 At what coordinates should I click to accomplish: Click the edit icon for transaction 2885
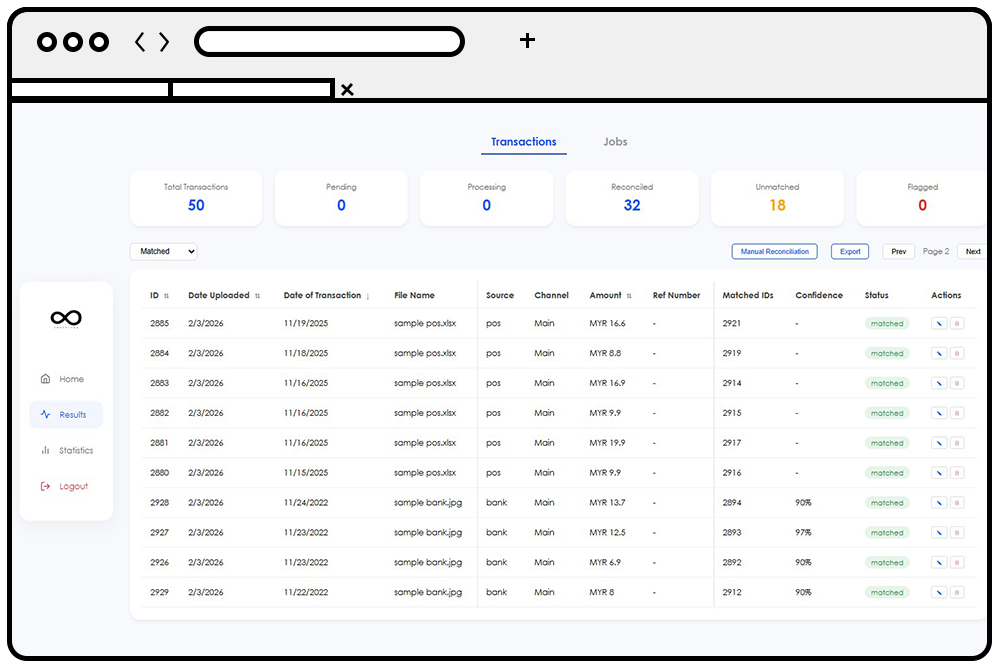click(x=939, y=324)
